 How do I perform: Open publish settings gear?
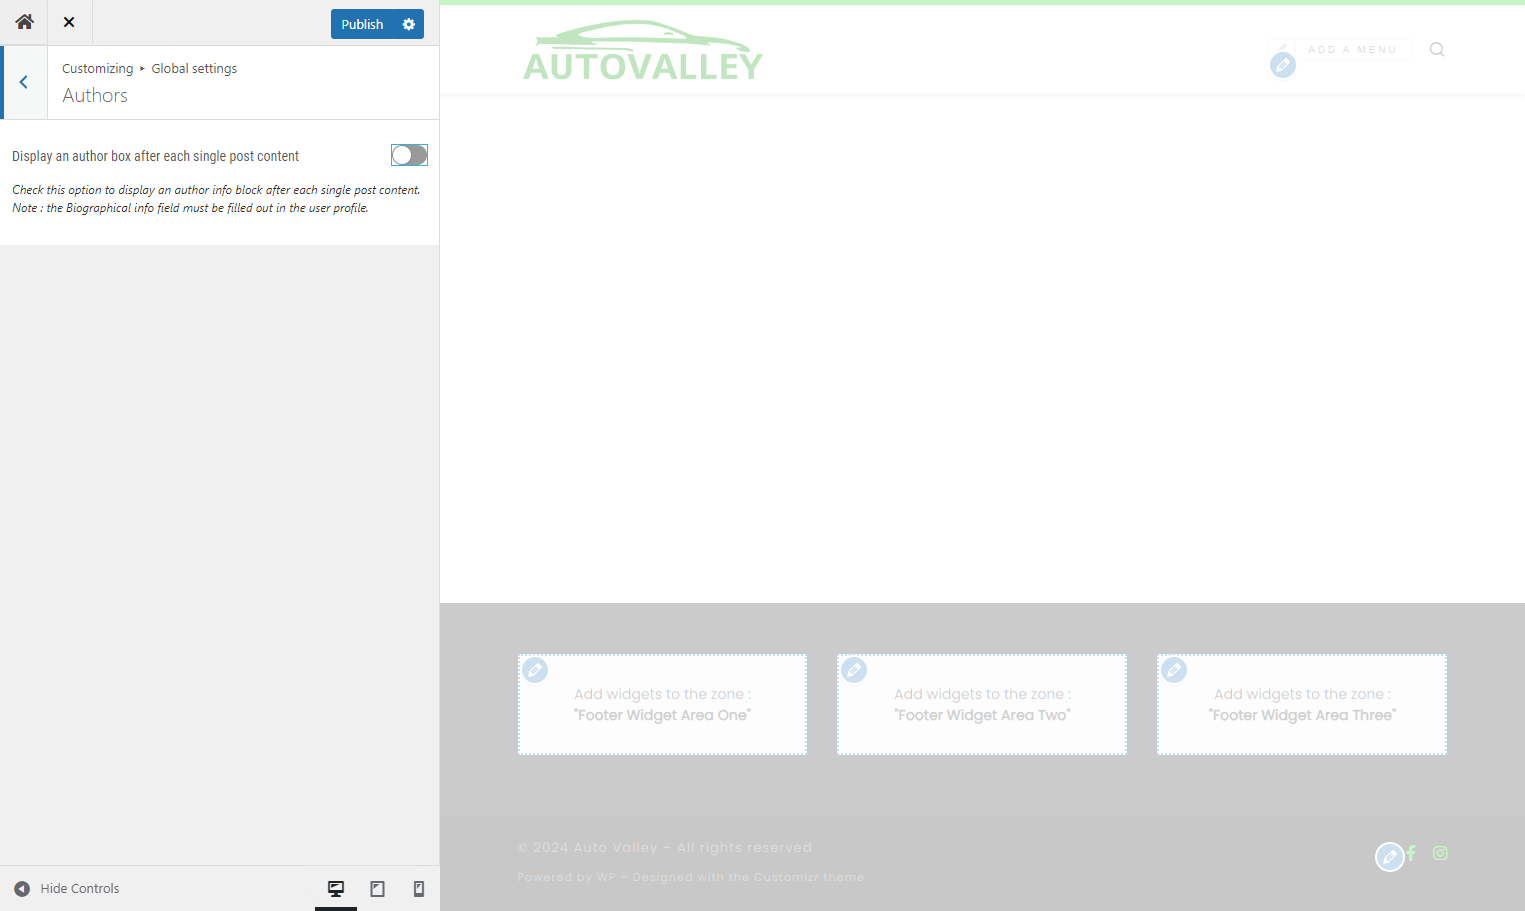409,24
